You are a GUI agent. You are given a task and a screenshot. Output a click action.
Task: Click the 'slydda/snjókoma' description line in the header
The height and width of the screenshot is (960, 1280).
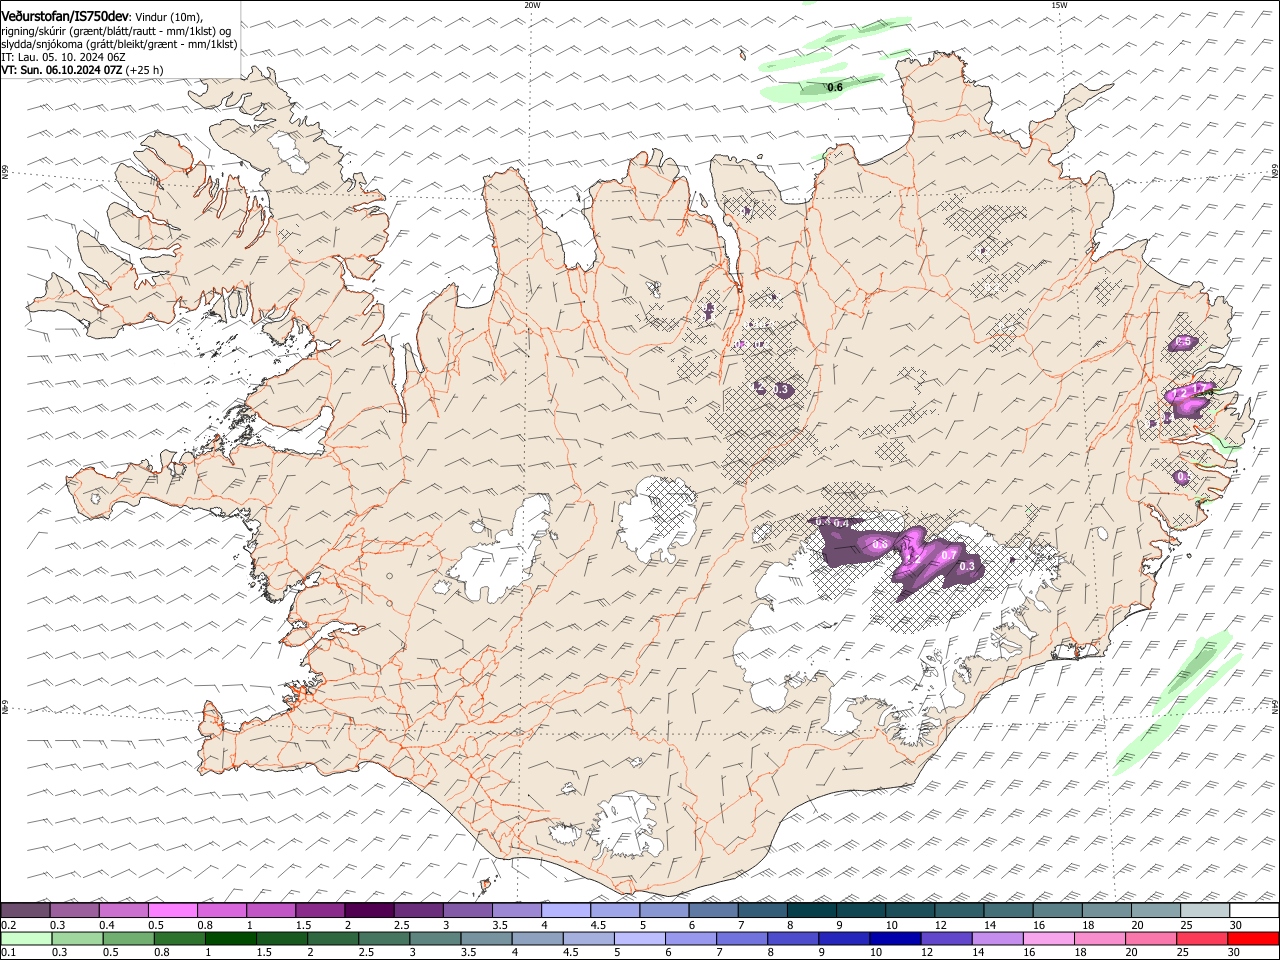(119, 44)
